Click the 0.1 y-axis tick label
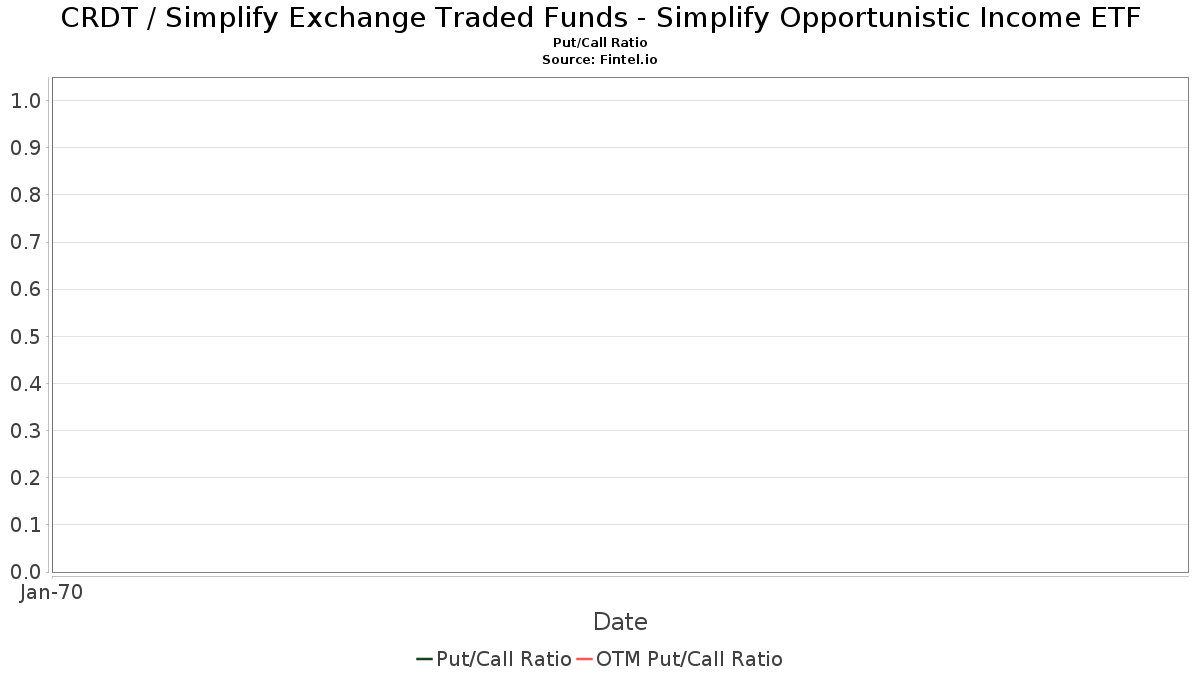 (x=25, y=525)
